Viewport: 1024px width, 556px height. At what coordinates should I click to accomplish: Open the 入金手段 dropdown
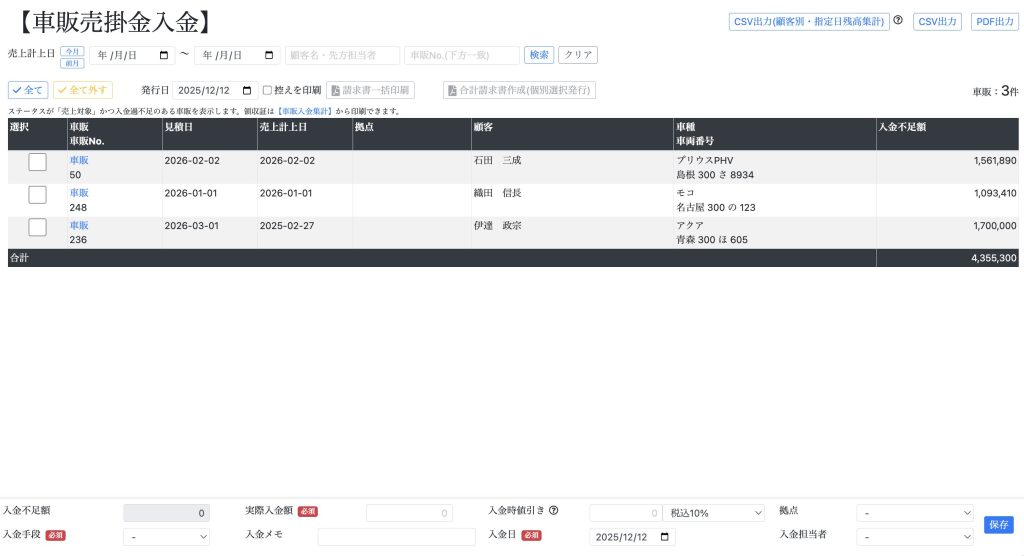point(166,537)
